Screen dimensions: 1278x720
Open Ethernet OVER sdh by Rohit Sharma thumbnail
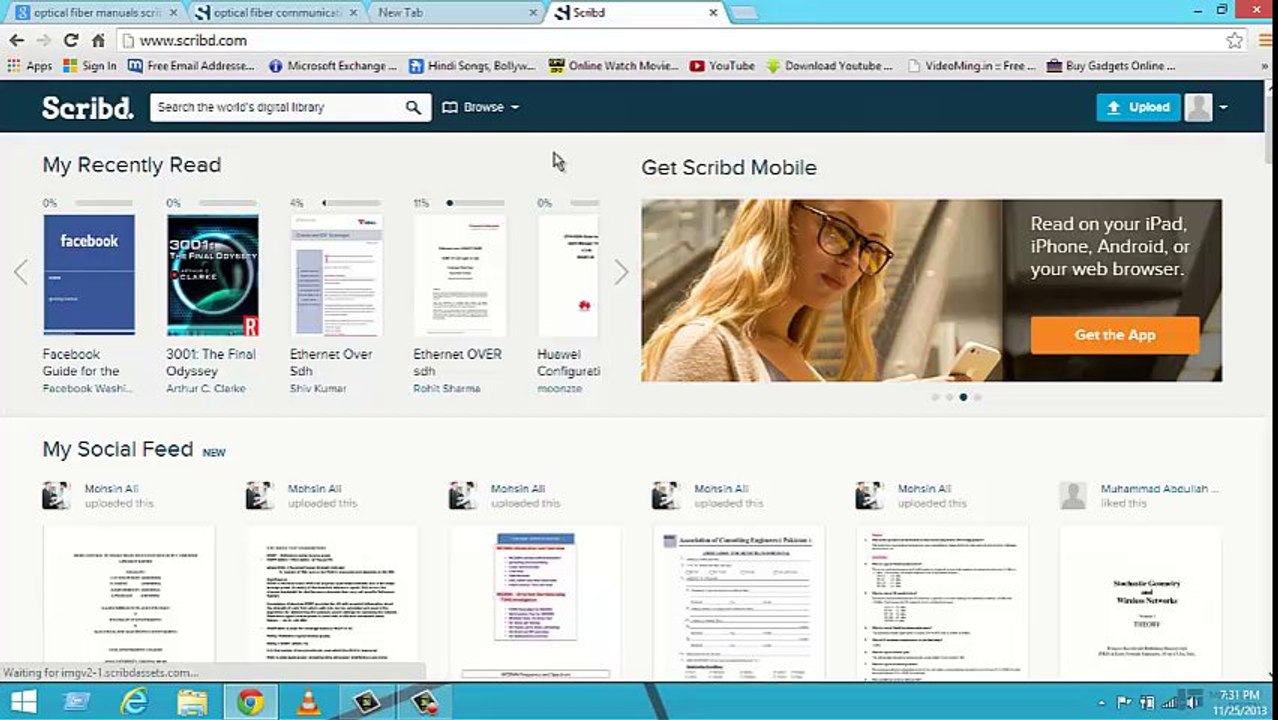click(x=460, y=275)
